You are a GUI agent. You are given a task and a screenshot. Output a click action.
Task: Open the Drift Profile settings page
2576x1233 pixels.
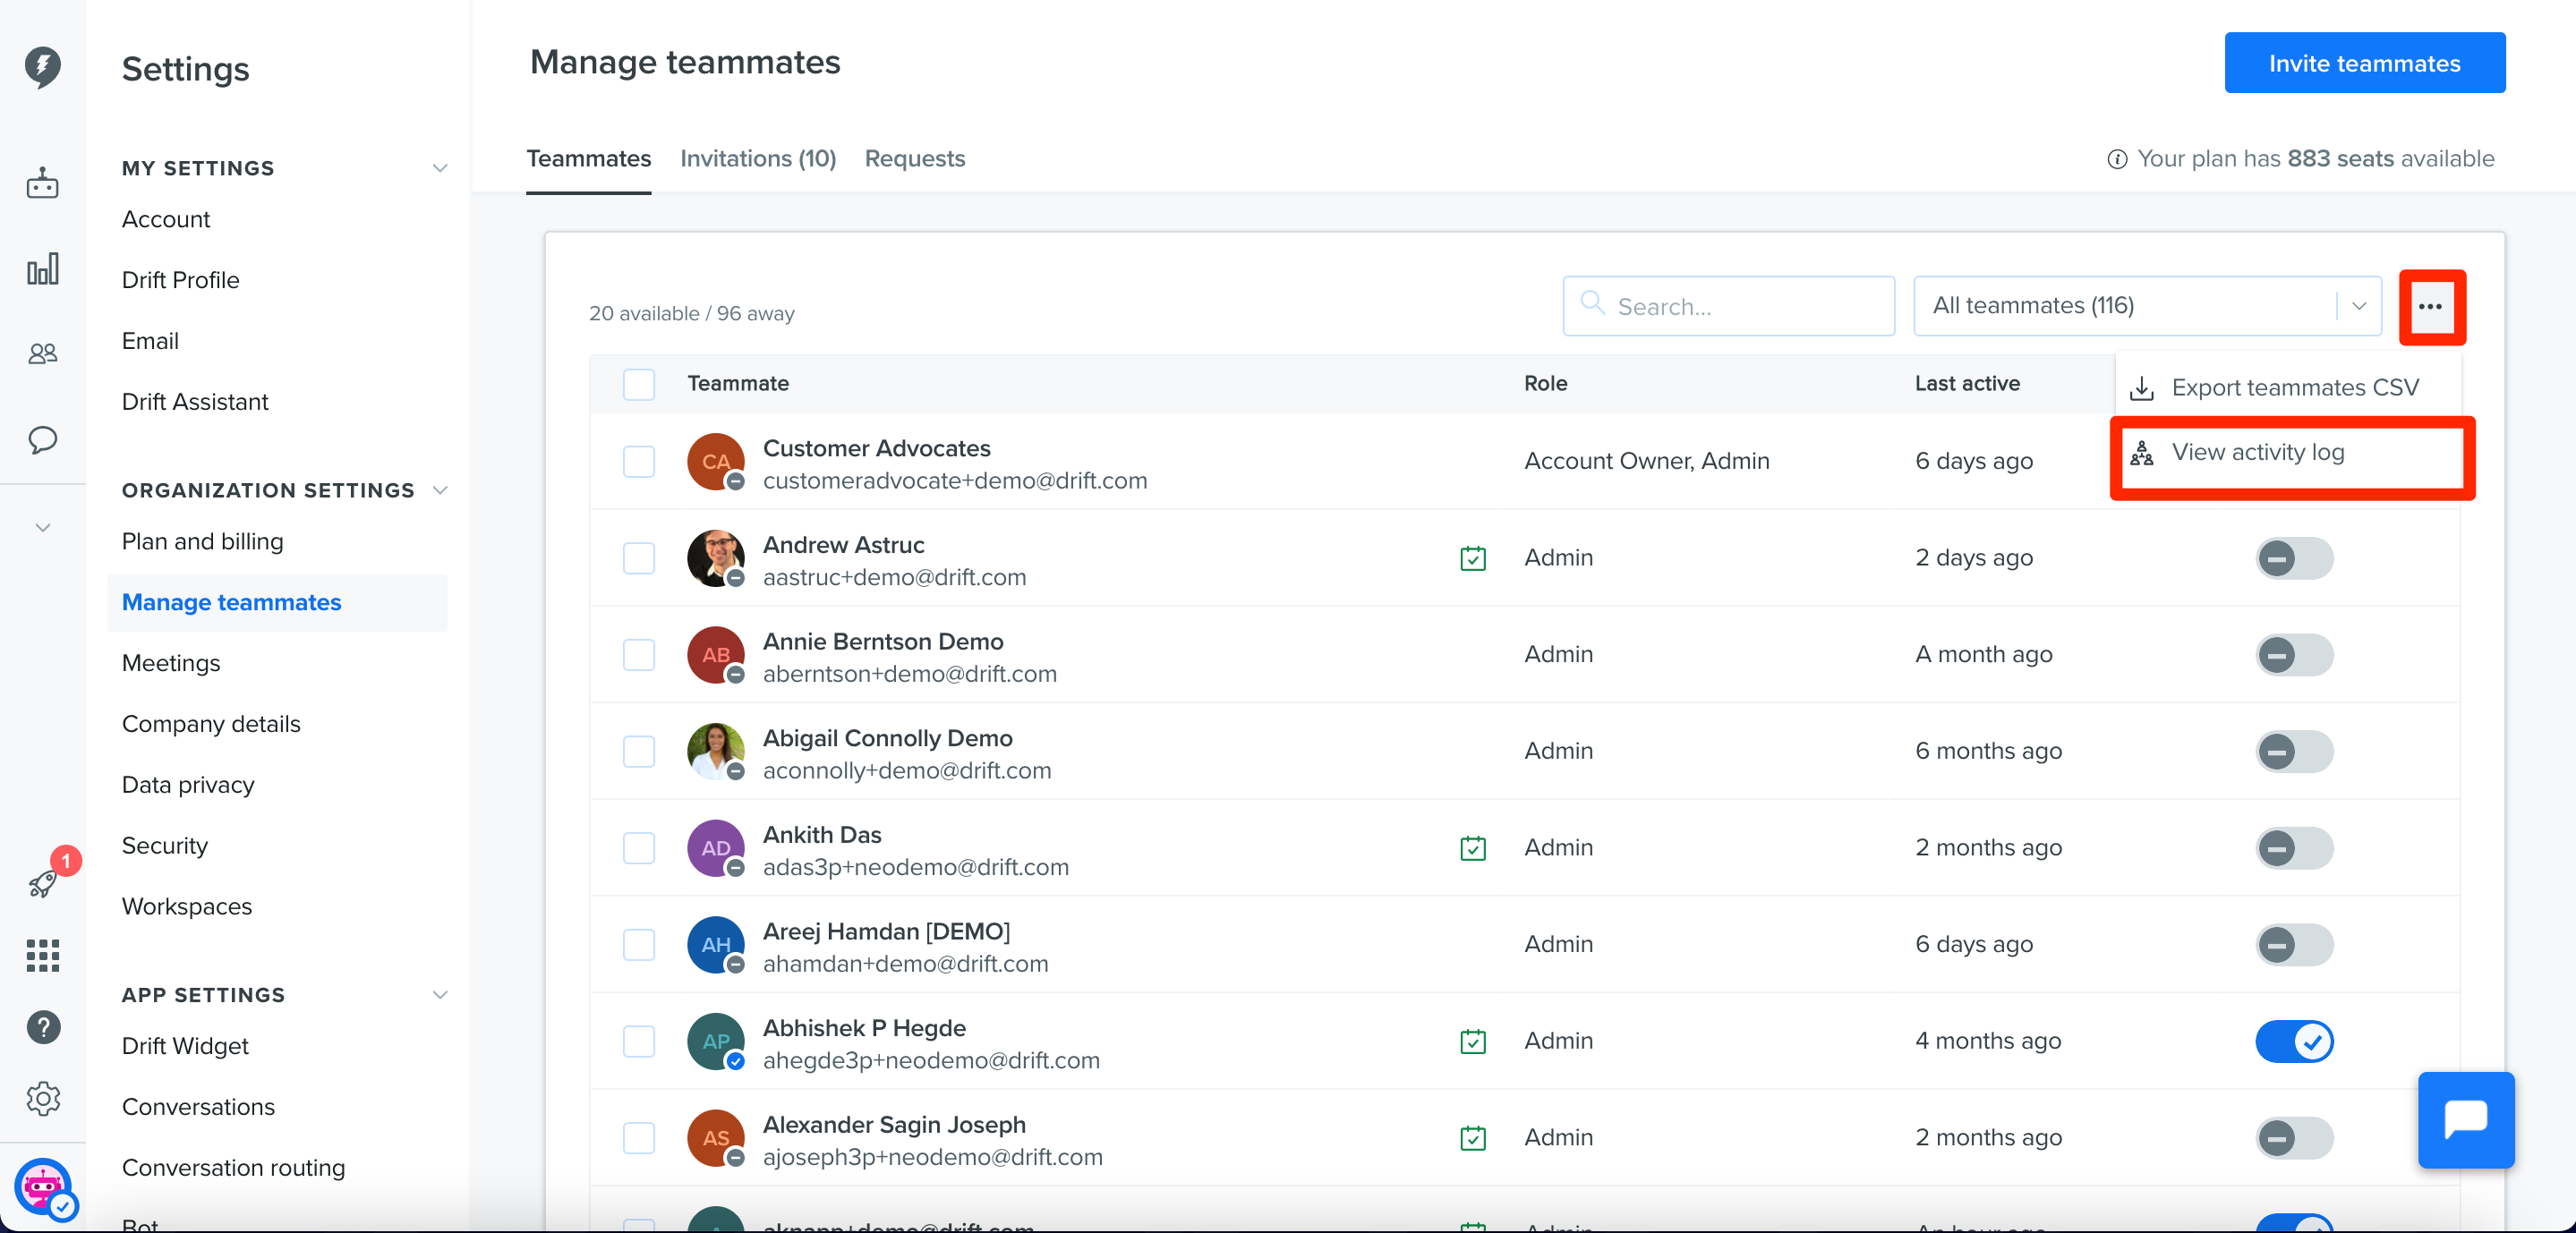tap(180, 280)
